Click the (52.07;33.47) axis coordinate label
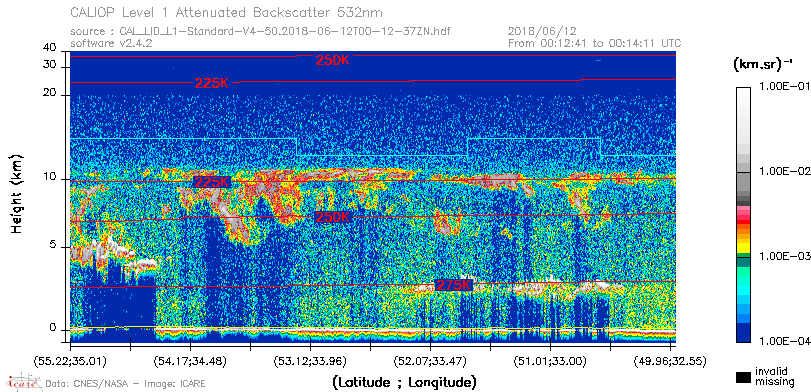This screenshot has width=811, height=392. tap(430, 360)
